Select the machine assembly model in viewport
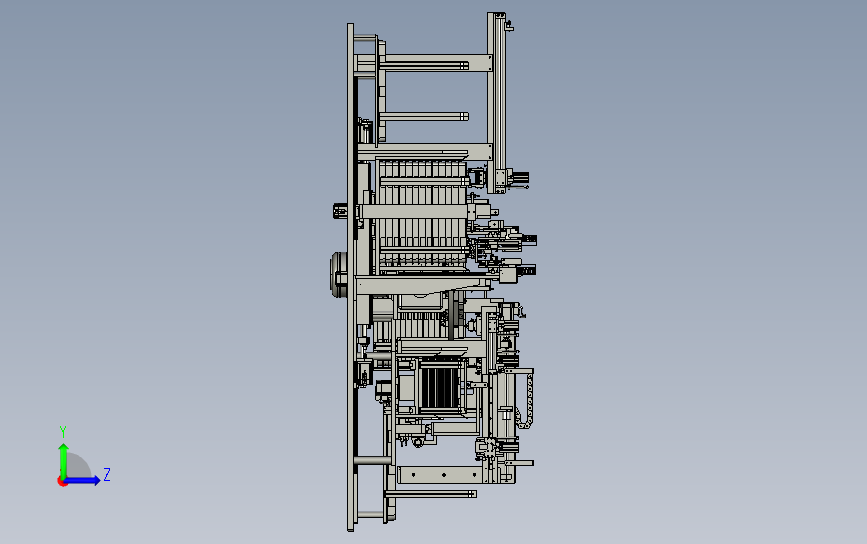The width and height of the screenshot is (867, 544). click(435, 272)
